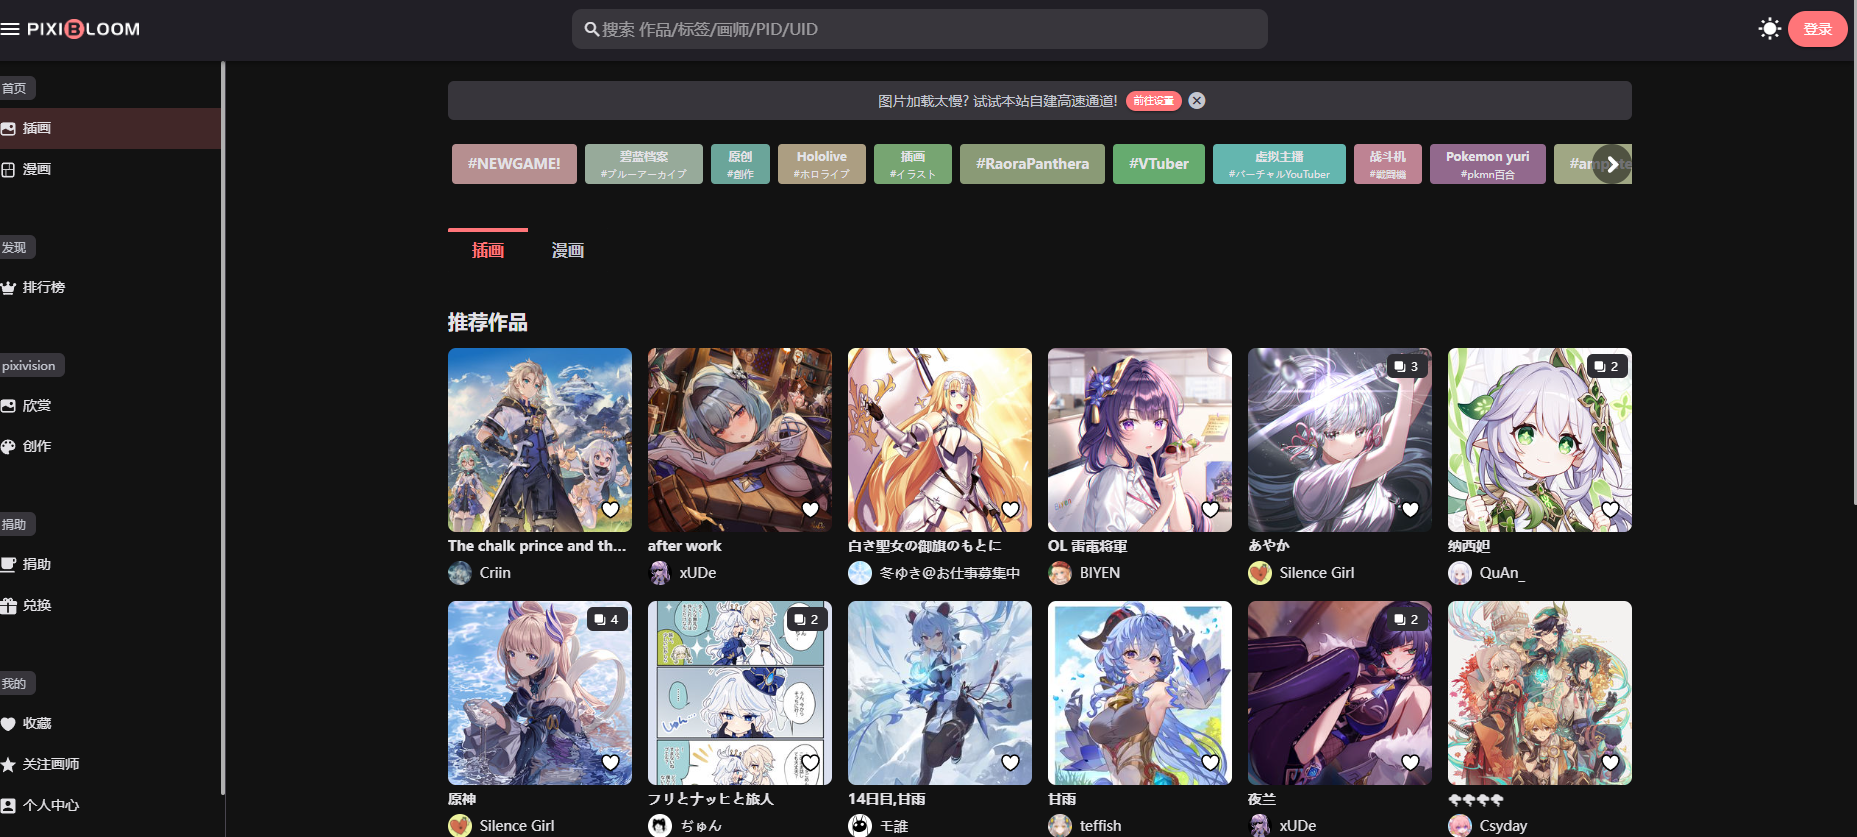The image size is (1857, 837).
Task: Open 兑换 redeem gift in the sidebar
Action: (37, 605)
